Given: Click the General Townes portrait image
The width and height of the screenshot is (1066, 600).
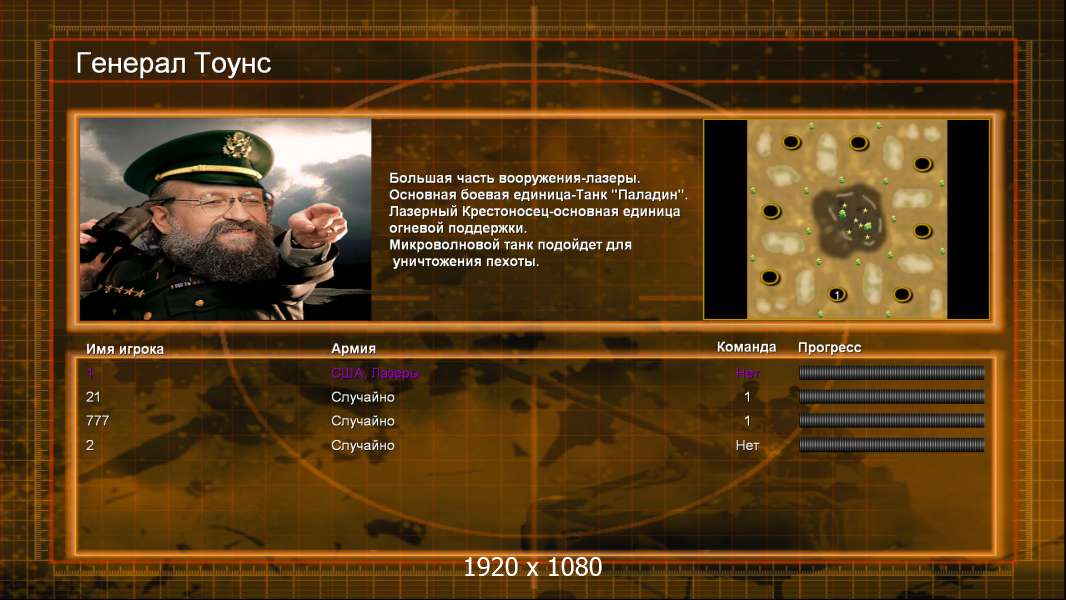Looking at the screenshot, I should (226, 219).
